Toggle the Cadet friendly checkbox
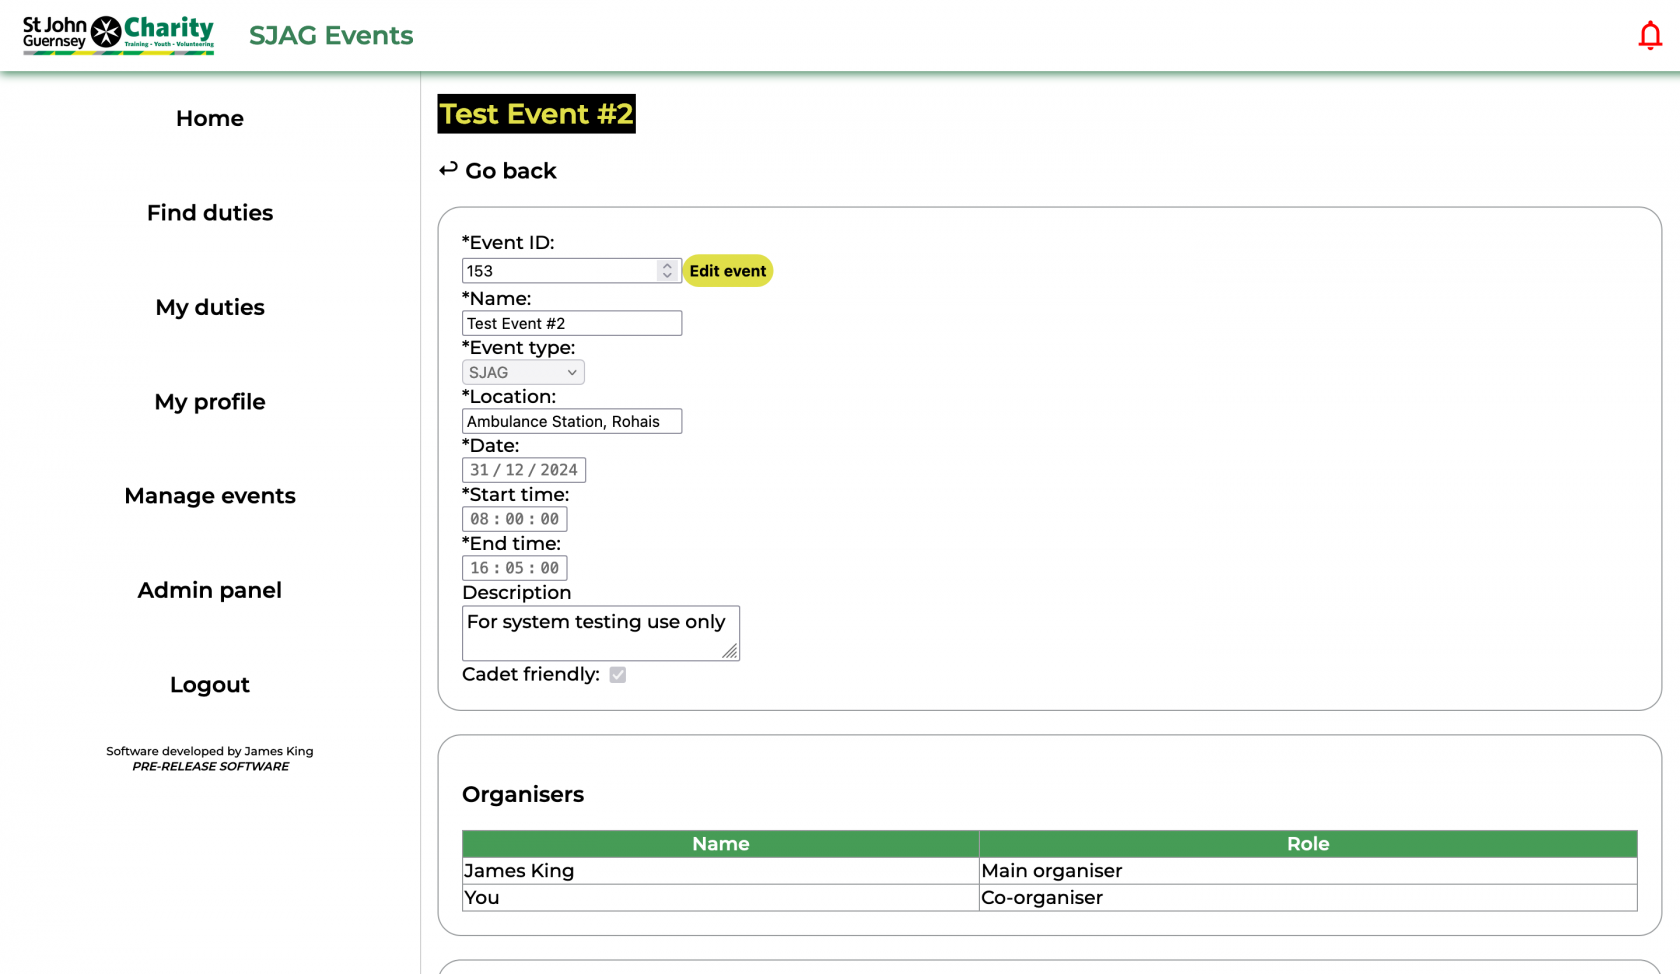 pos(617,675)
